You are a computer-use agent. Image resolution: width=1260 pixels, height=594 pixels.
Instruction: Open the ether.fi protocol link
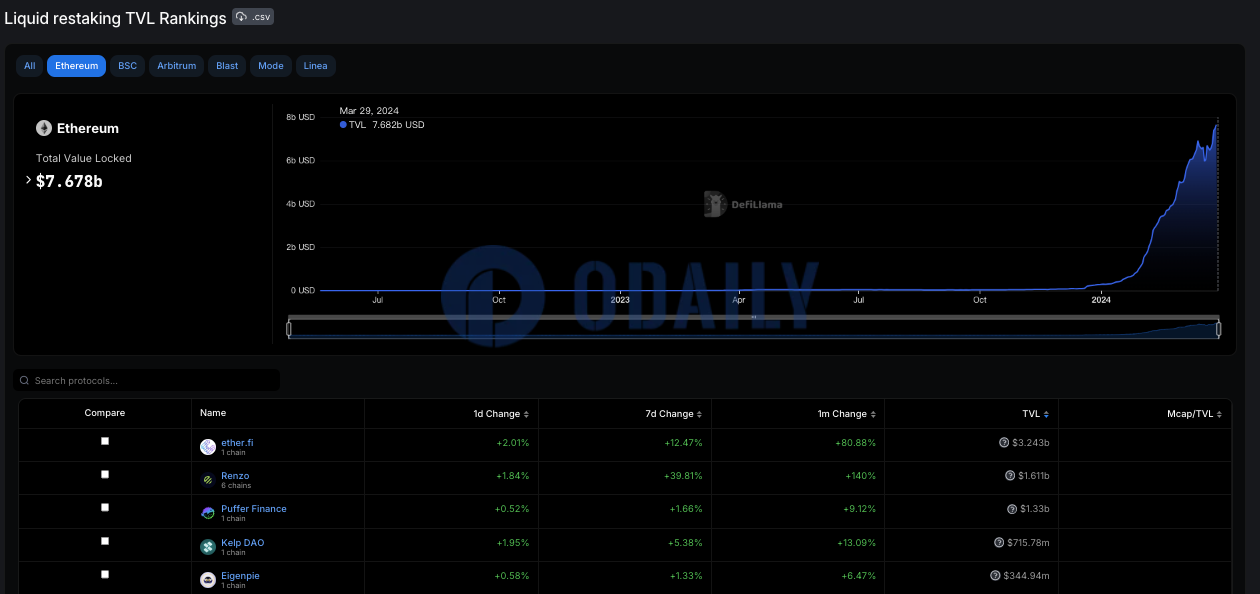tap(237, 442)
